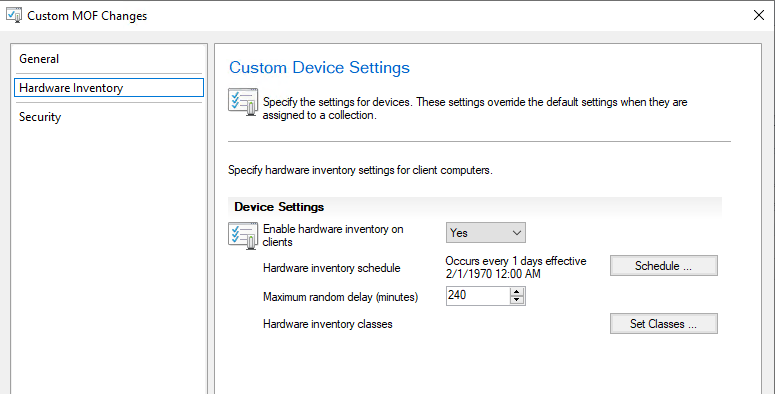This screenshot has height=394, width=775.
Task: Close the Custom MOF Changes dialog
Action: pos(759,15)
